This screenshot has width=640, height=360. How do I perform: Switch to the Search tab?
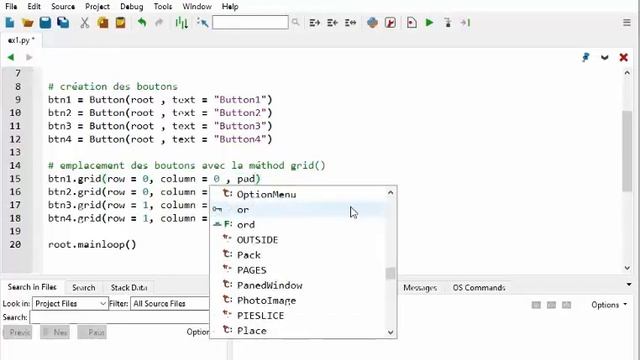pos(84,287)
